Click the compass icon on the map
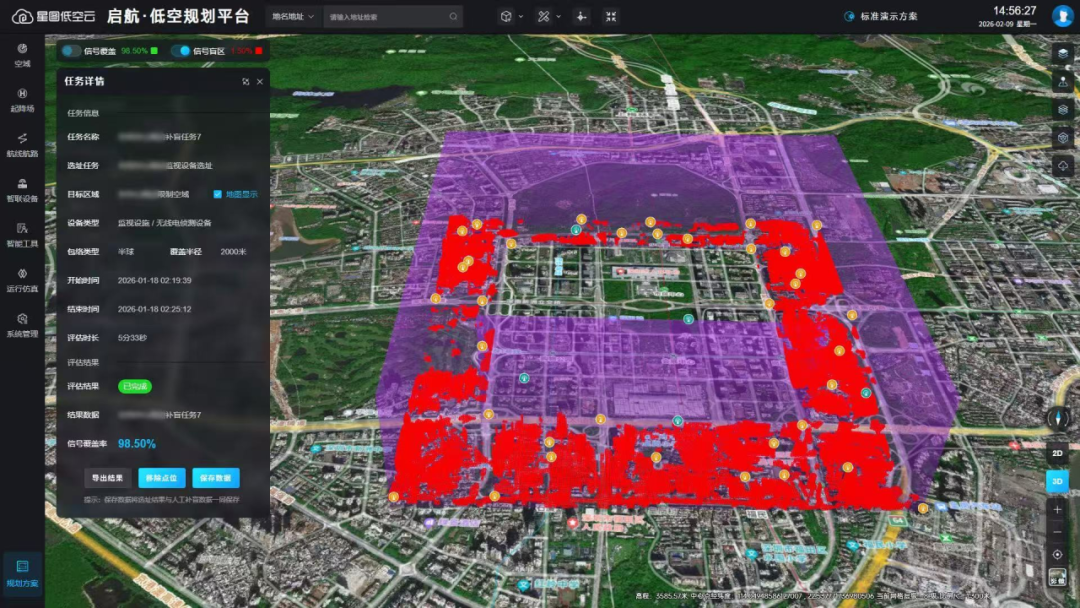This screenshot has width=1080, height=608. pyautogui.click(x=1058, y=418)
